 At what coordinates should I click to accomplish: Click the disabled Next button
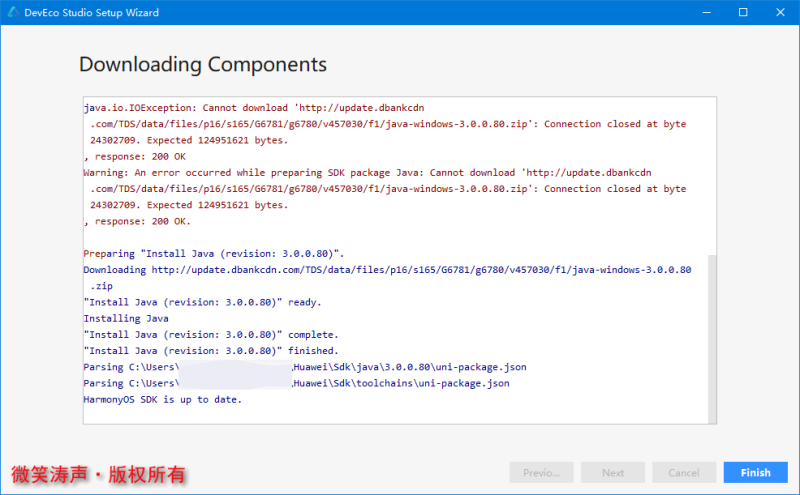click(613, 473)
